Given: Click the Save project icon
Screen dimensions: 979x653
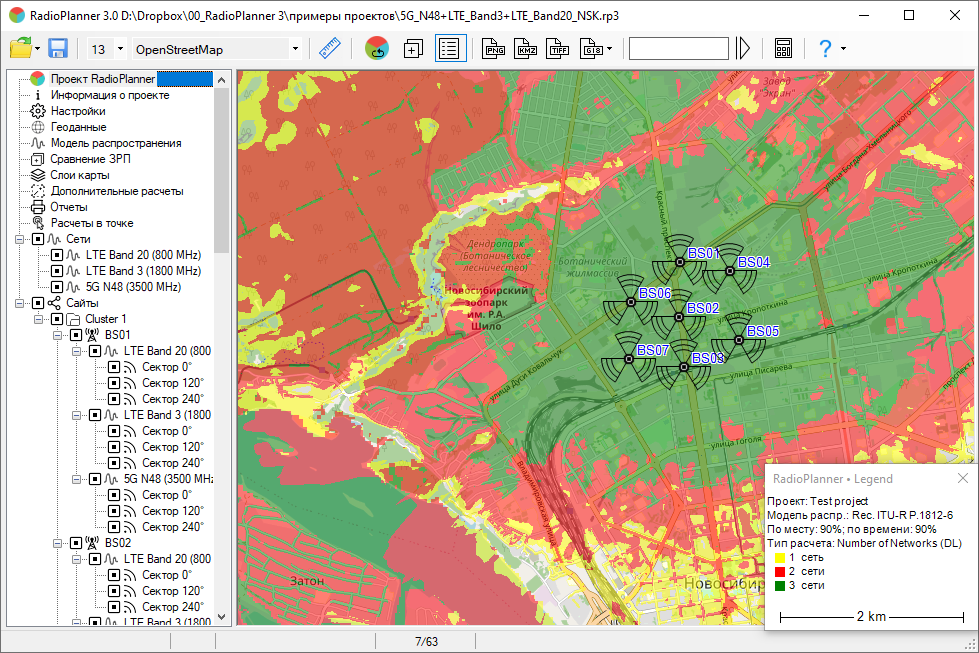Looking at the screenshot, I should (57, 48).
